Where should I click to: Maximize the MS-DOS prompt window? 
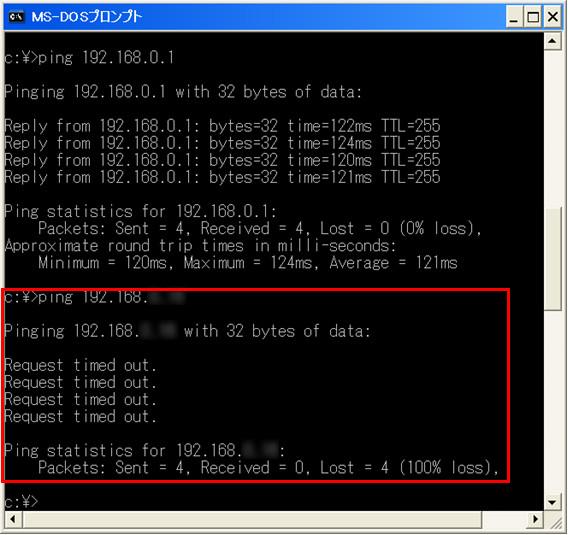pos(533,17)
